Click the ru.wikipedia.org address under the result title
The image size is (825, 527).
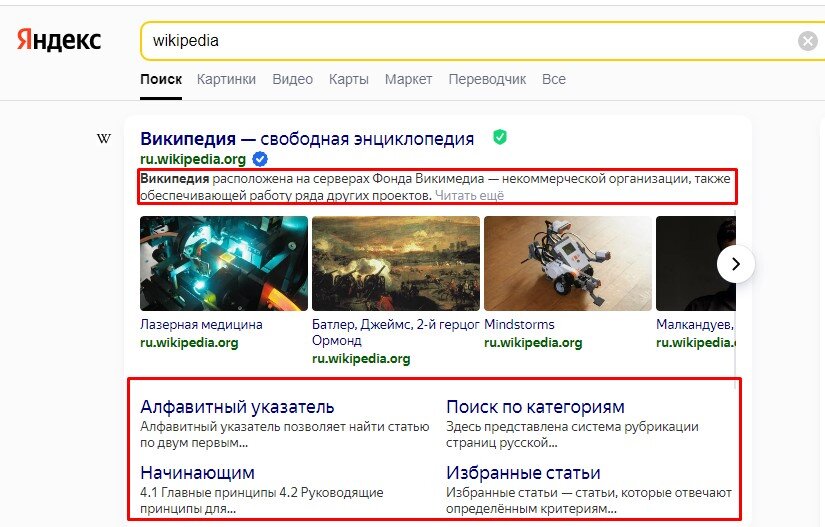click(193, 159)
